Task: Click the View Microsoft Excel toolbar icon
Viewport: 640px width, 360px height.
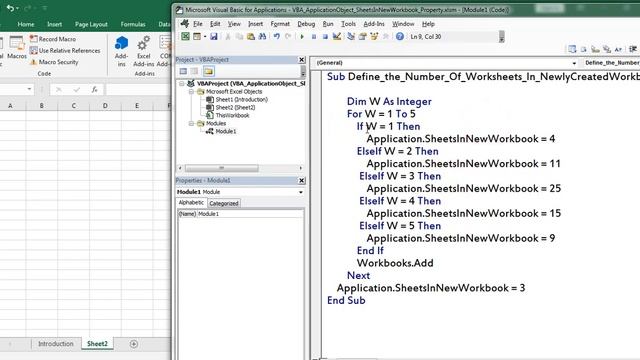Action: [x=185, y=36]
